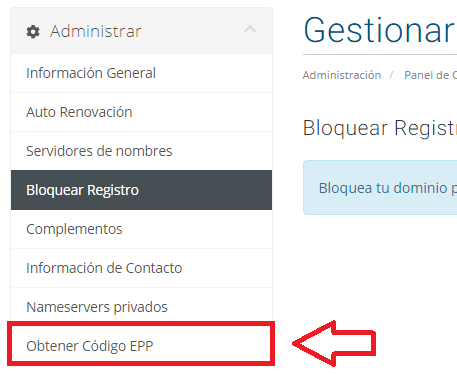
Task: Click the large Gestionar page title
Action: pos(380,30)
